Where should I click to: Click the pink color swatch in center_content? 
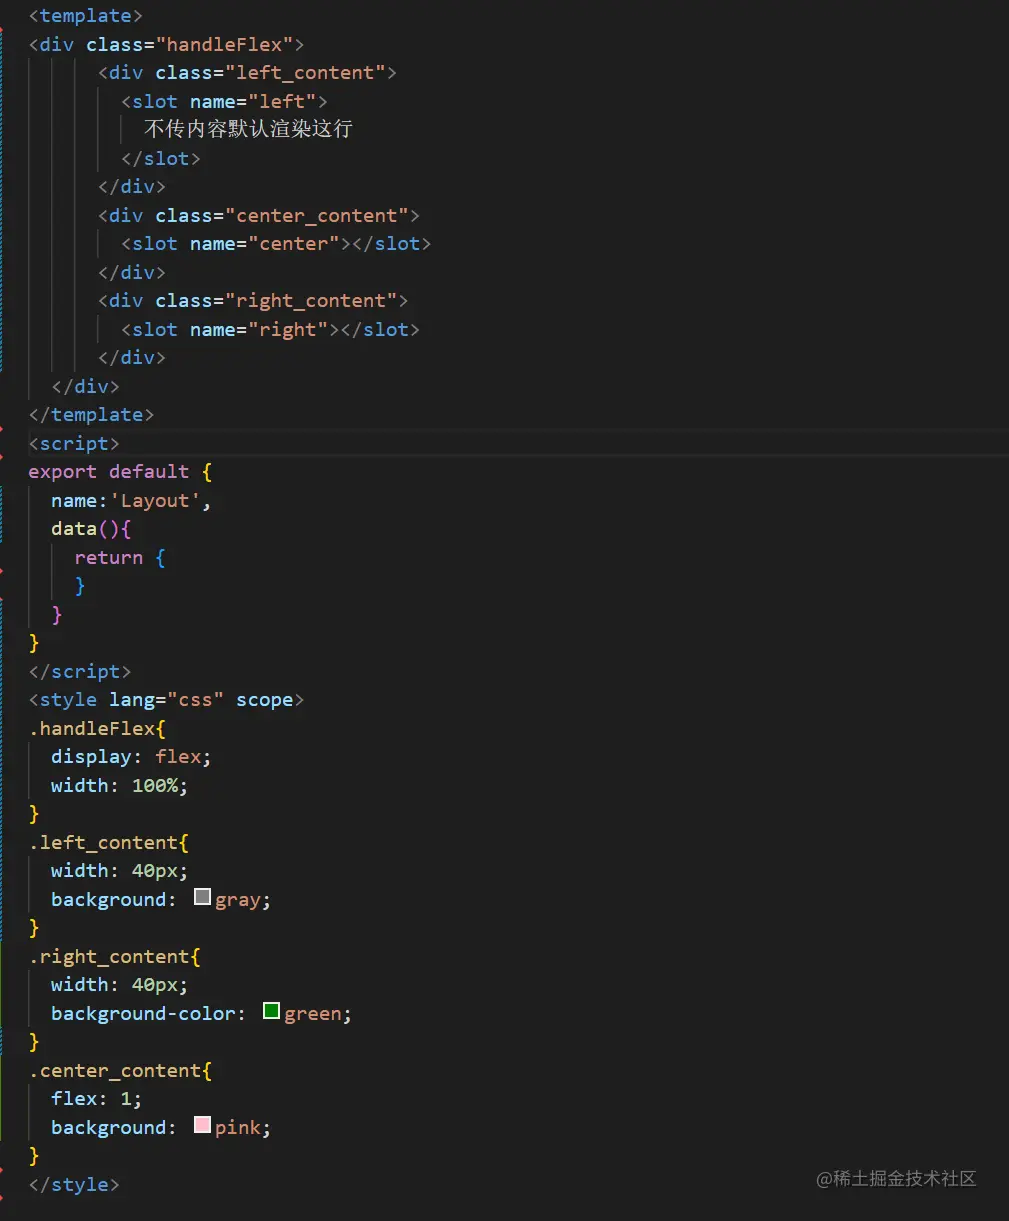(x=202, y=1124)
